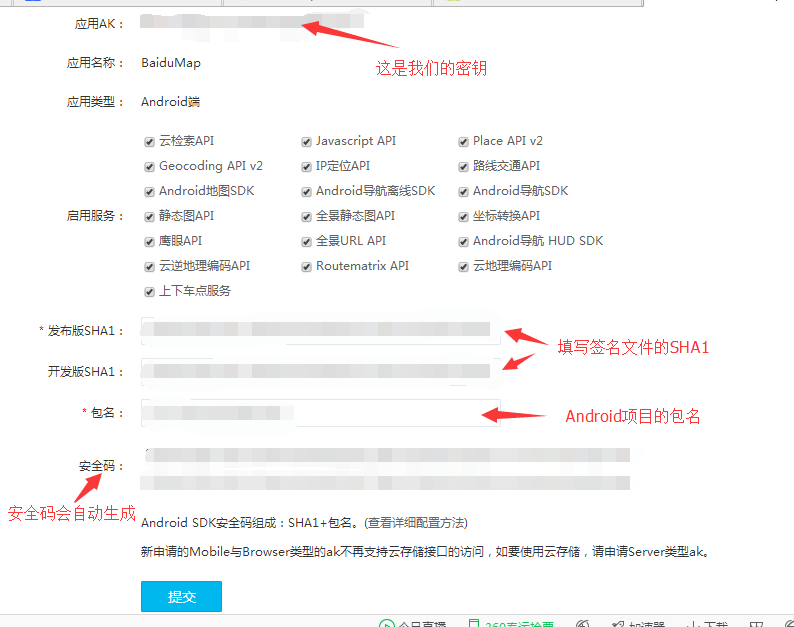Click the 应用名称 label

95,63
